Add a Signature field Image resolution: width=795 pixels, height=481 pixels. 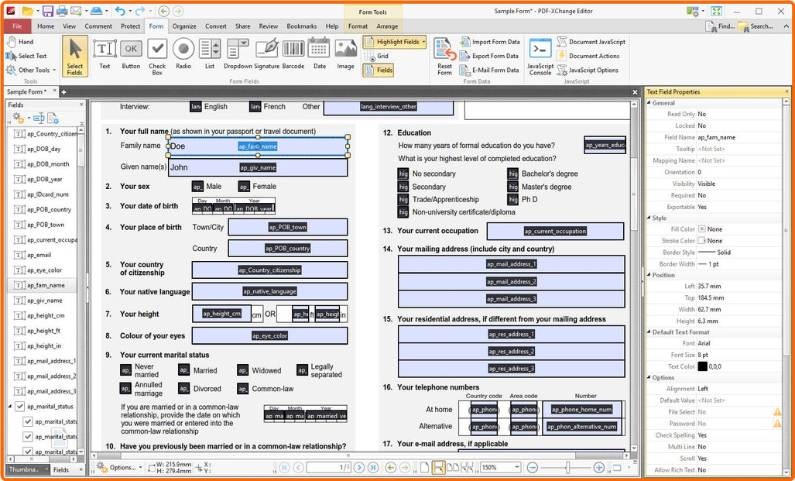[x=267, y=54]
